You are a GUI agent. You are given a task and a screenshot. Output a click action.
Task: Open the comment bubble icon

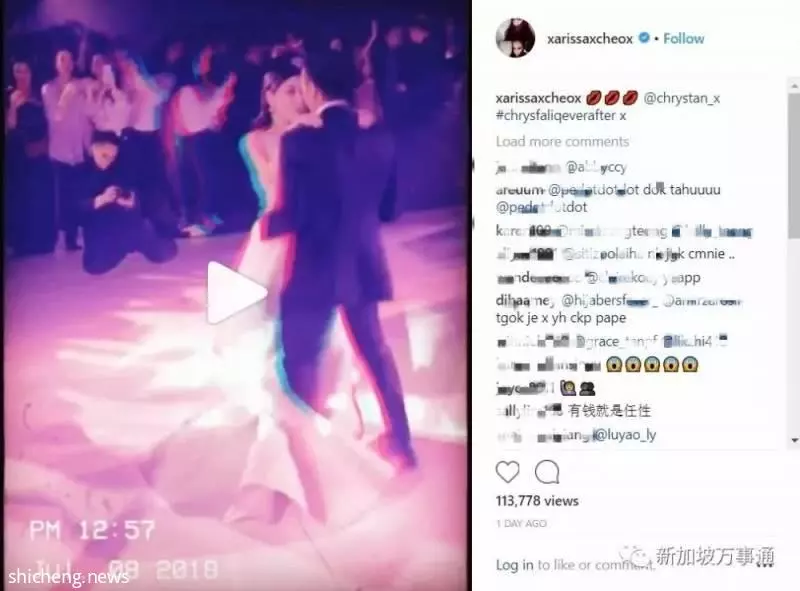tap(547, 472)
